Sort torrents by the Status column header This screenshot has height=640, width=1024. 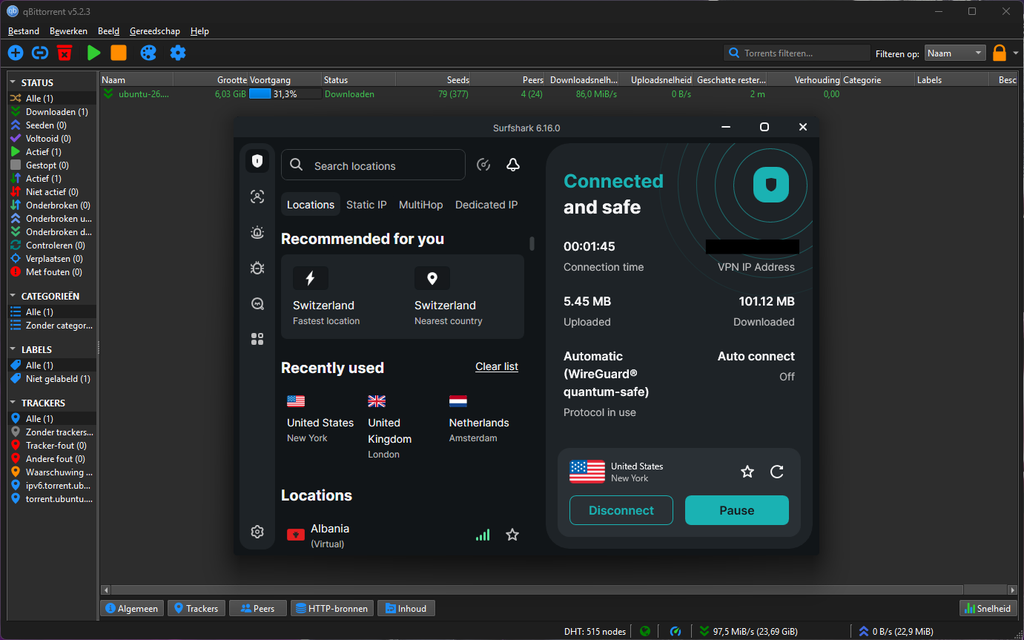(359, 80)
